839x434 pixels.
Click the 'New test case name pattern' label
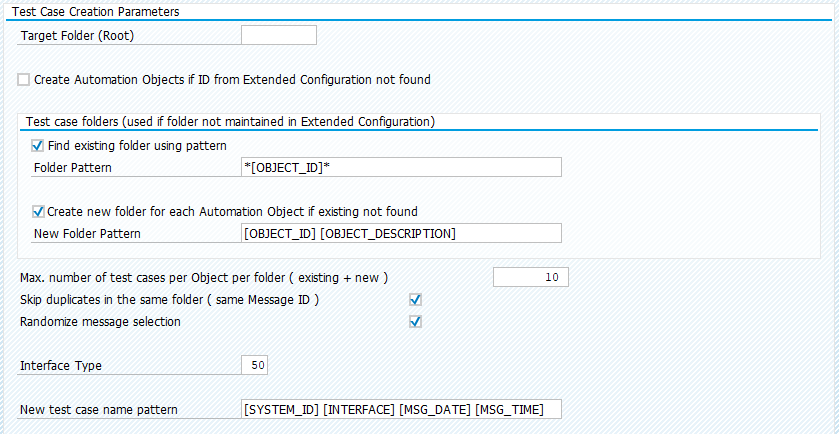coord(98,410)
